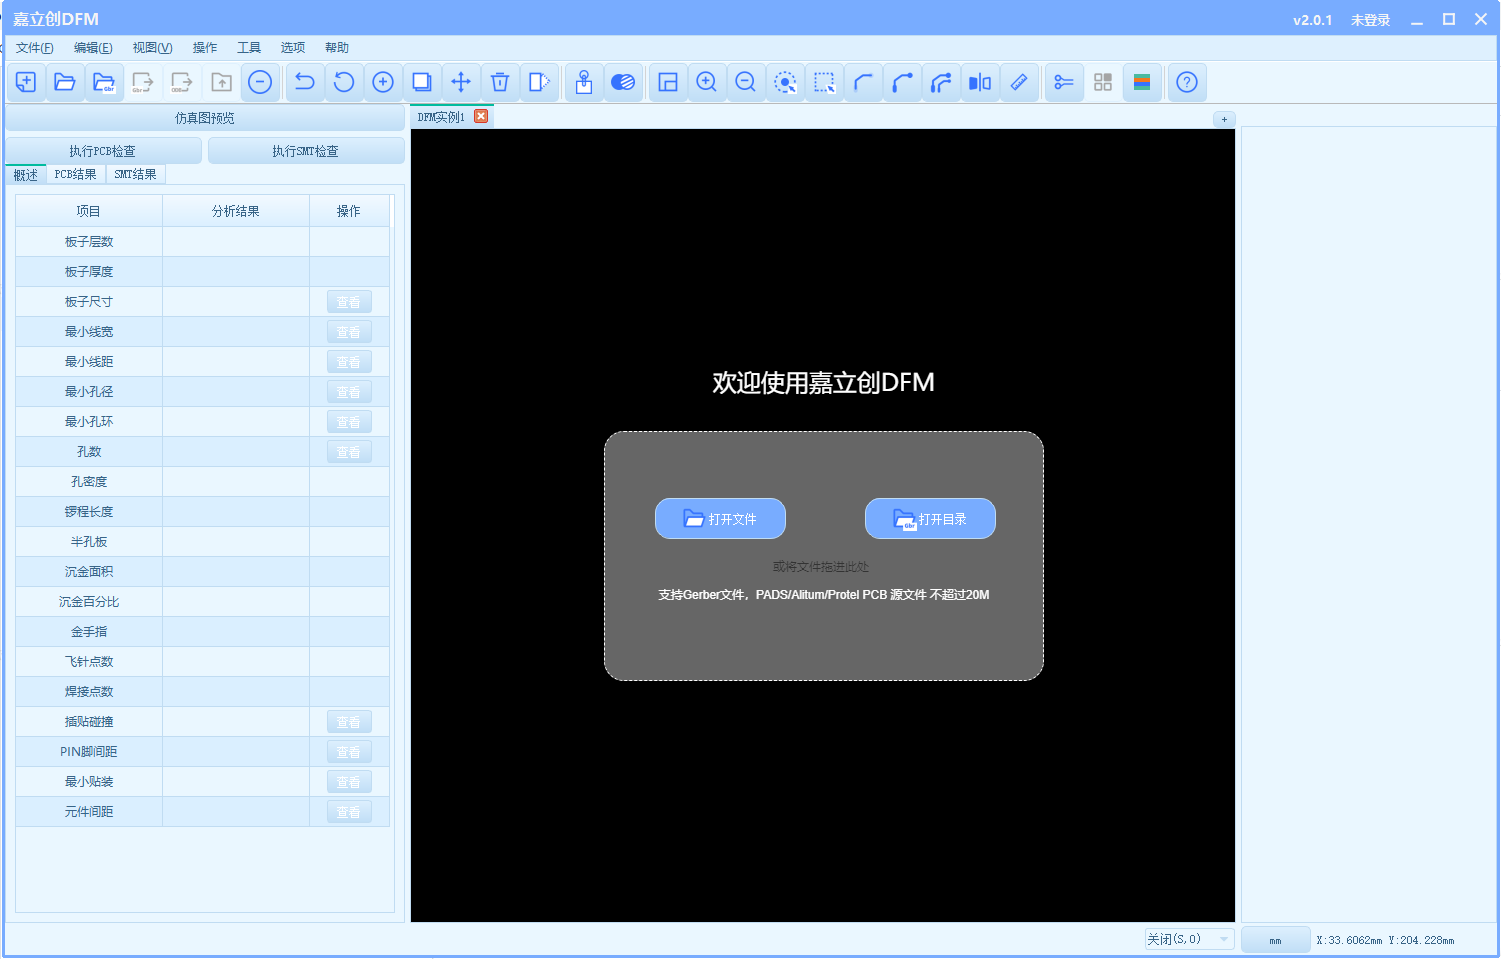1501x959 pixels.
Task: Click the small plus add-tab button
Action: (x=1224, y=119)
